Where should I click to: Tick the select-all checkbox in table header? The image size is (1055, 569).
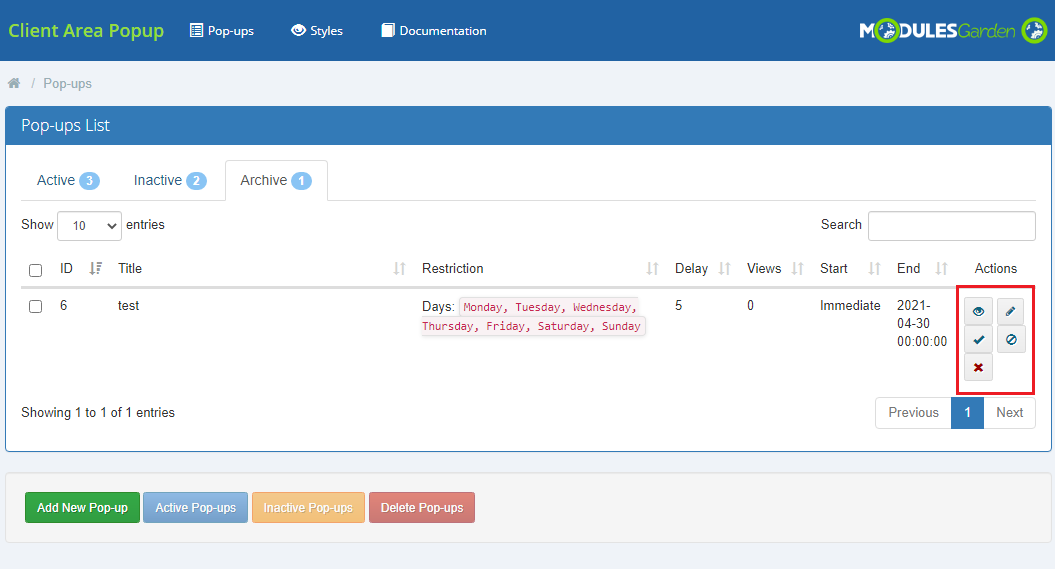click(36, 270)
